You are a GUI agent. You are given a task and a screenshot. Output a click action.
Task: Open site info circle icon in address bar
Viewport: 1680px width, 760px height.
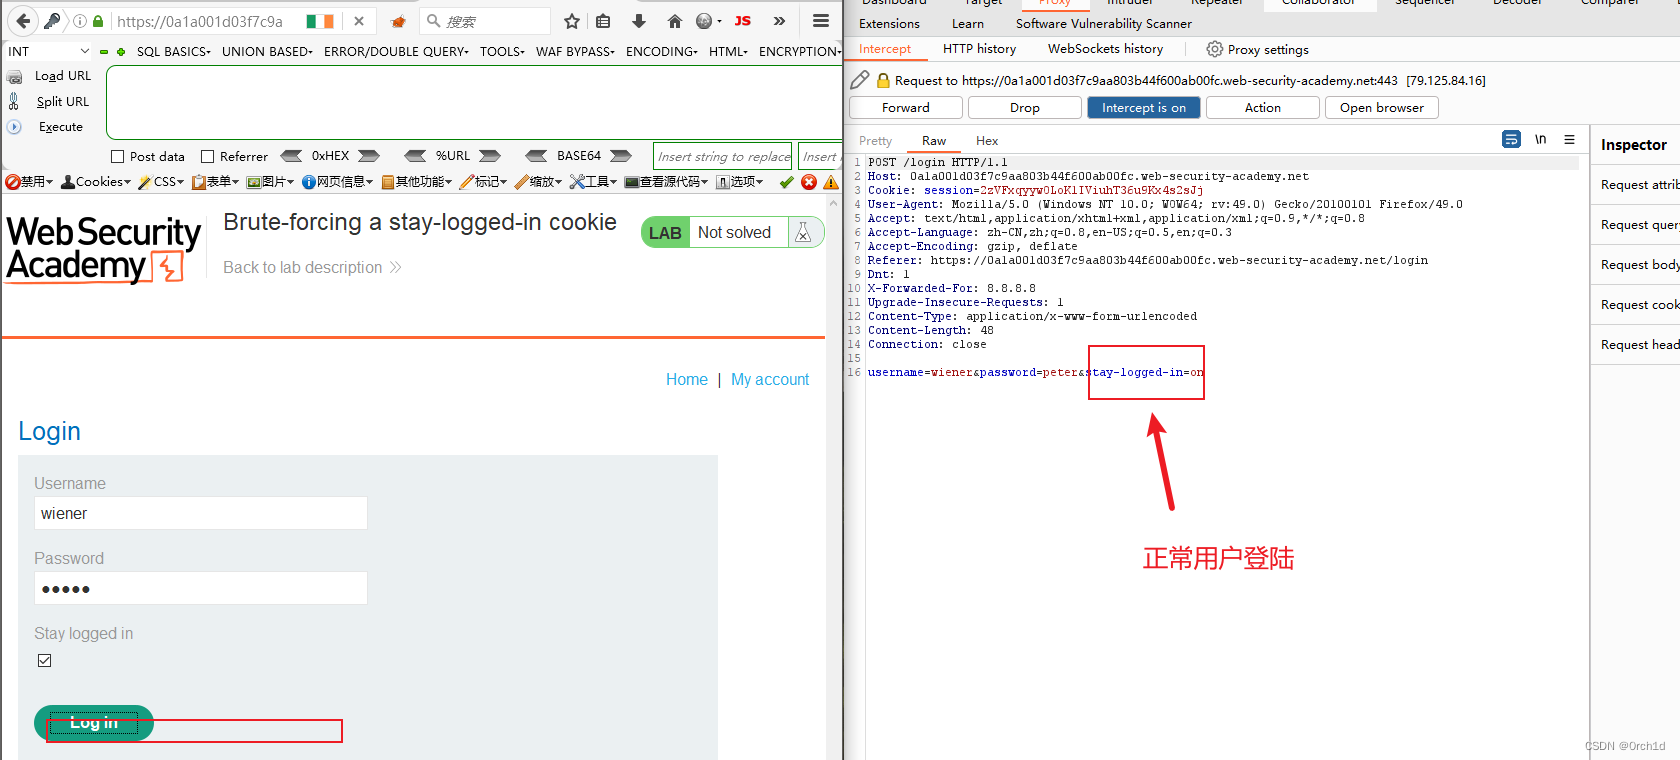[80, 21]
